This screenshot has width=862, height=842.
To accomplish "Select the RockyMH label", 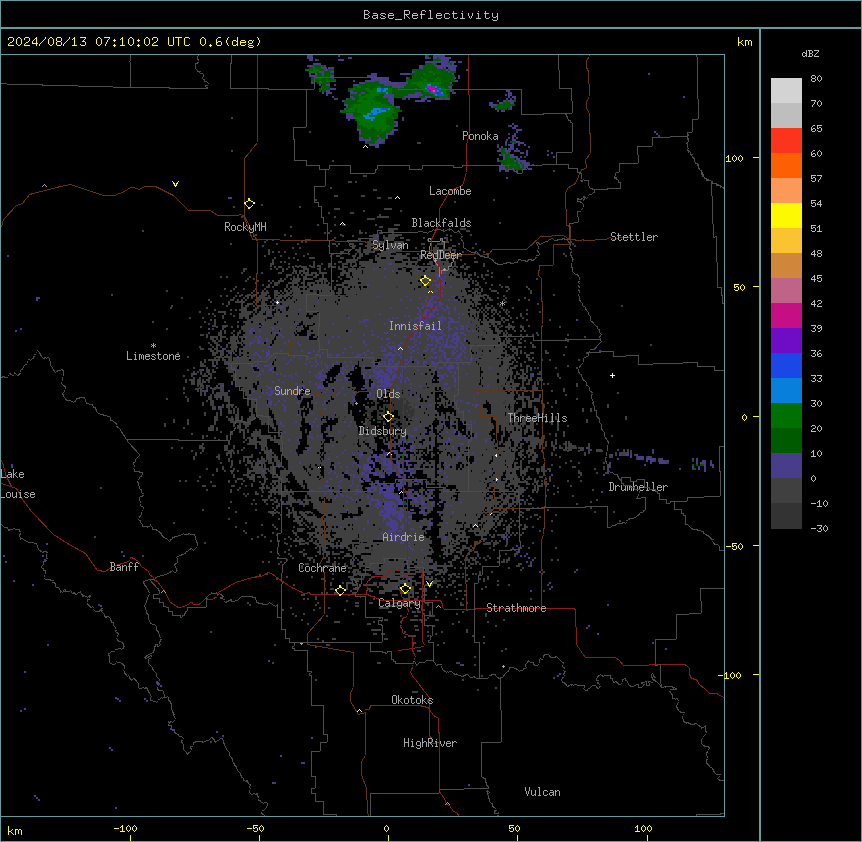I will [x=245, y=227].
